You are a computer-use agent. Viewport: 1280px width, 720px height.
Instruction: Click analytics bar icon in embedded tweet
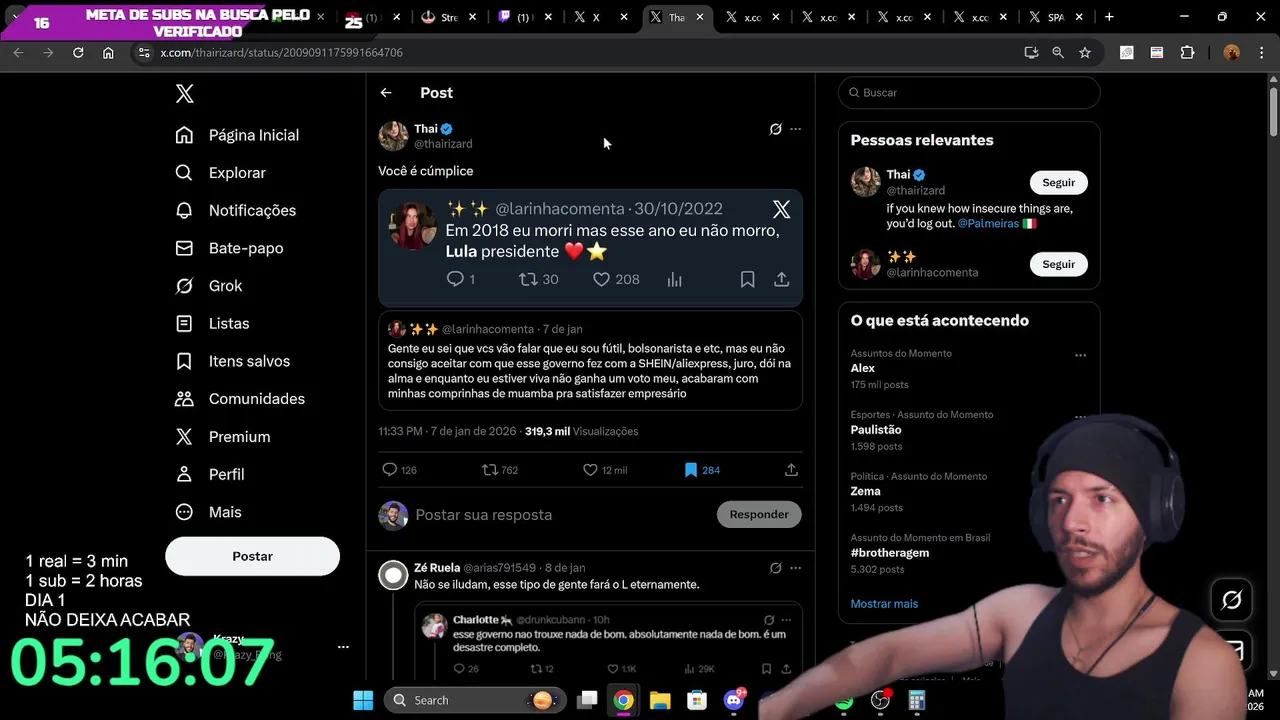675,280
